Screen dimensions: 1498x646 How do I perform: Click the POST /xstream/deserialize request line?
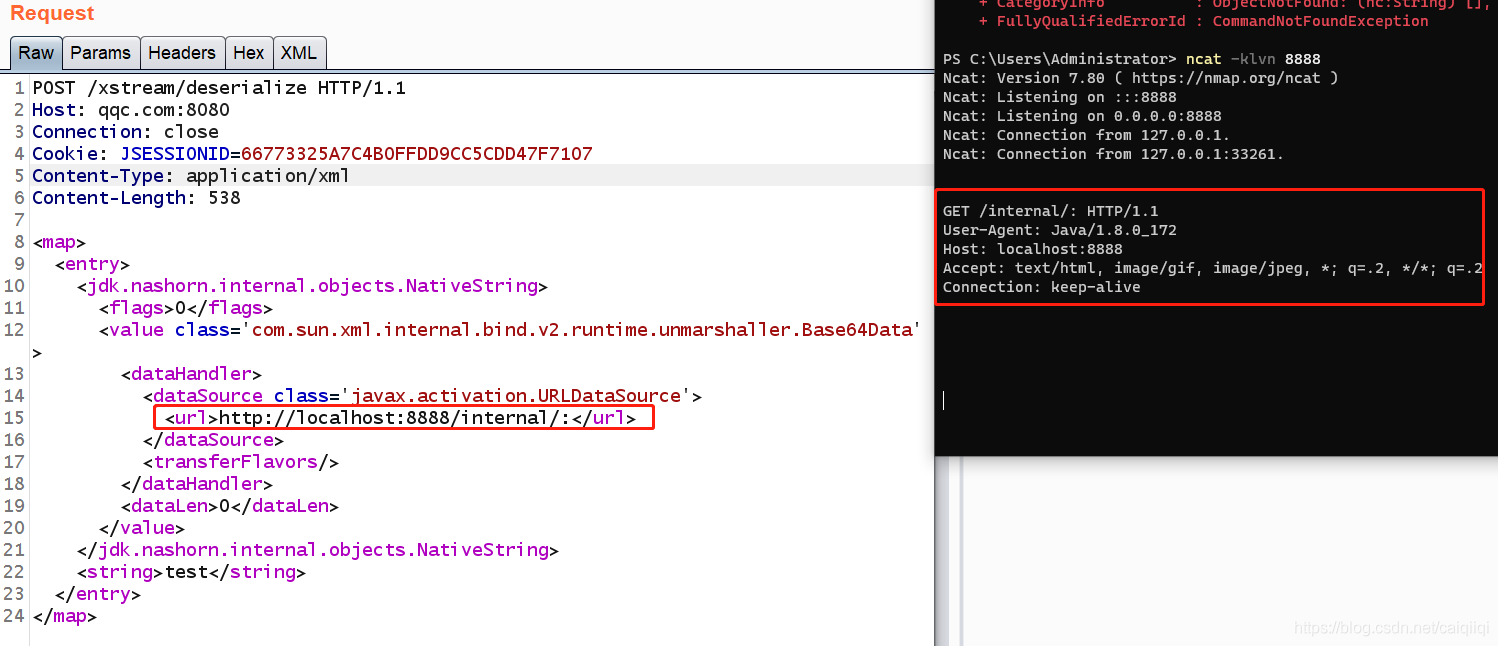(219, 88)
